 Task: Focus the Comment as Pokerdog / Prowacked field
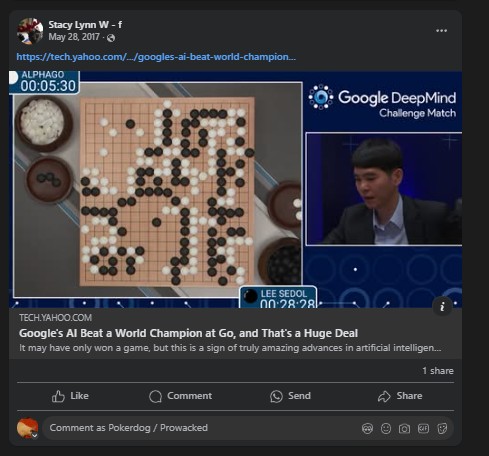[x=248, y=428]
